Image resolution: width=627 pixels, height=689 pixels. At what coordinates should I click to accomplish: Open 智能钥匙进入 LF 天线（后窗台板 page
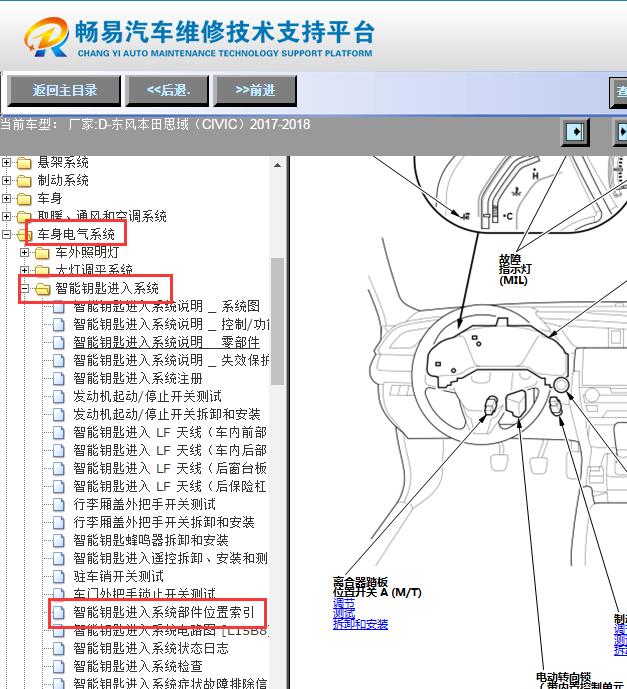point(170,468)
